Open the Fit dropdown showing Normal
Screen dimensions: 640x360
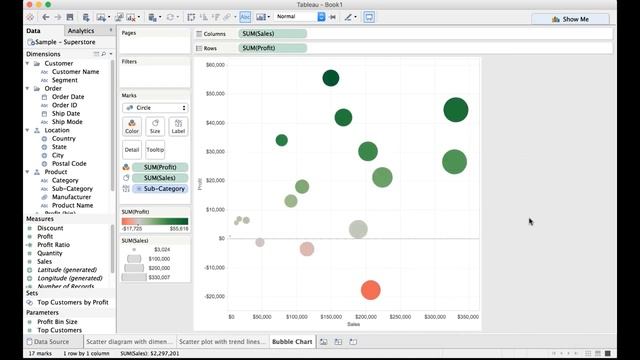coord(300,17)
